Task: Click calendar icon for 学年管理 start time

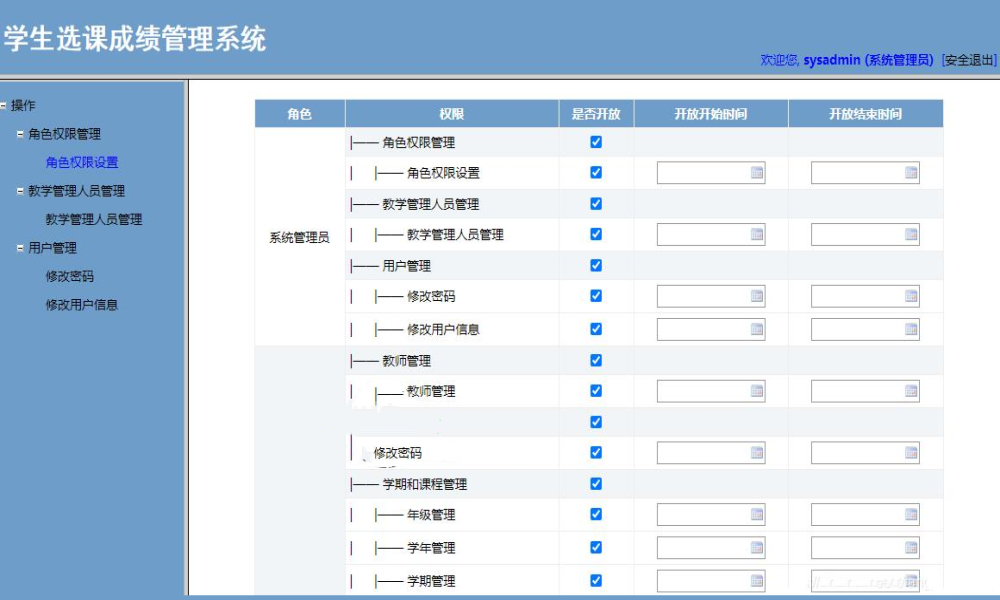Action: (x=757, y=548)
